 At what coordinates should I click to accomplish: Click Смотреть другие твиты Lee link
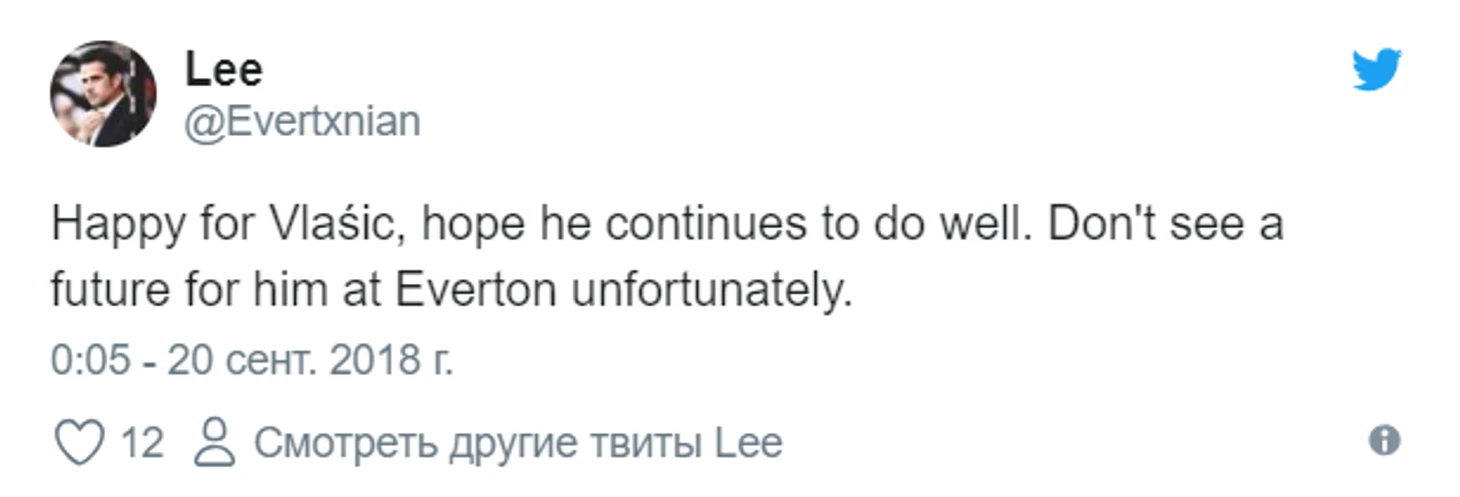coord(518,442)
